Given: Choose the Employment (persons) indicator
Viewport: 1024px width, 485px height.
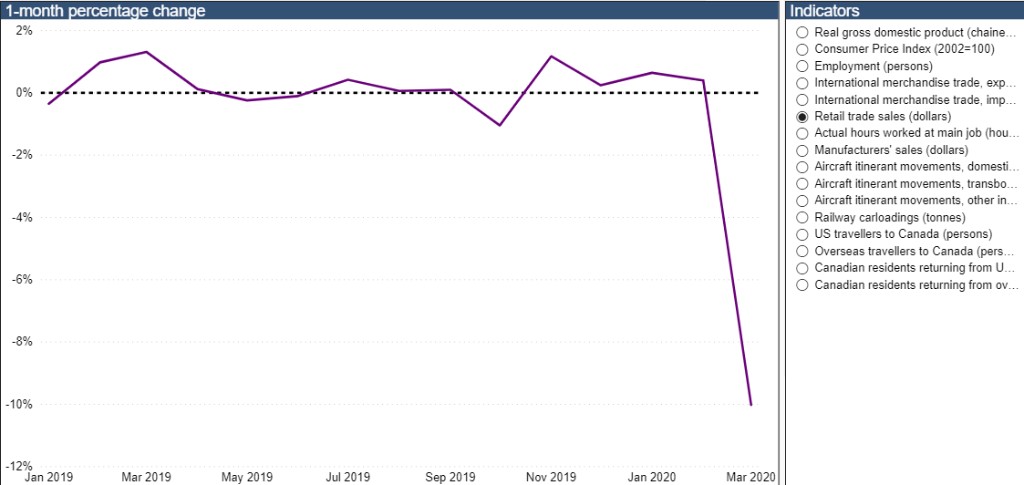Looking at the screenshot, I should (802, 66).
